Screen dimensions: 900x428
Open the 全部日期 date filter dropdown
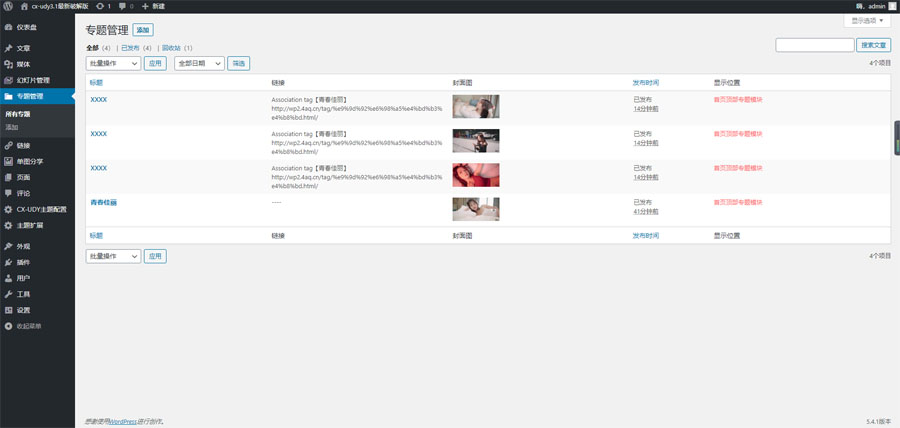tap(199, 64)
